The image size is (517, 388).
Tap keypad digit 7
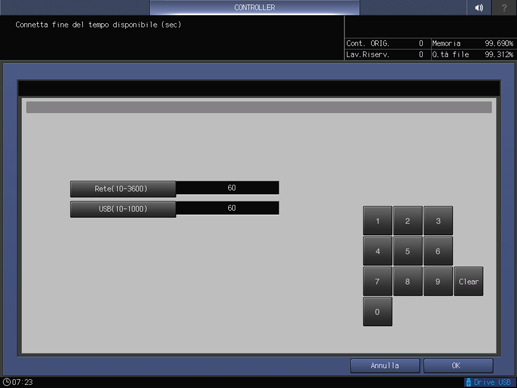point(377,281)
